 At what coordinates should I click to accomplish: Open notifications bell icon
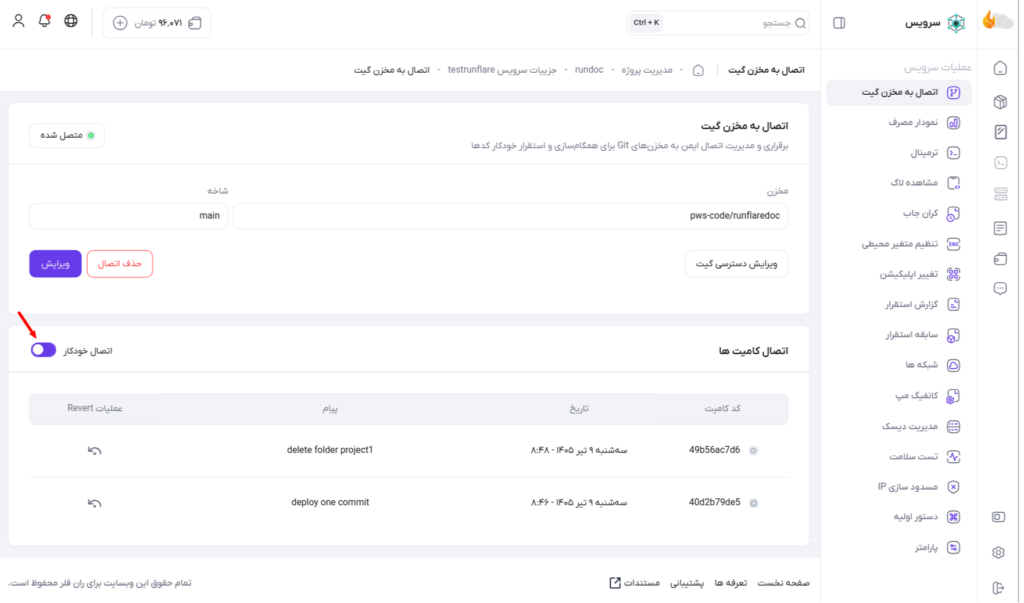[x=44, y=21]
